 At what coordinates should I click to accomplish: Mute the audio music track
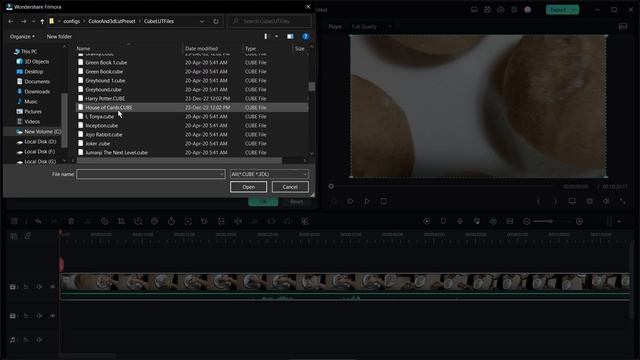point(39,340)
